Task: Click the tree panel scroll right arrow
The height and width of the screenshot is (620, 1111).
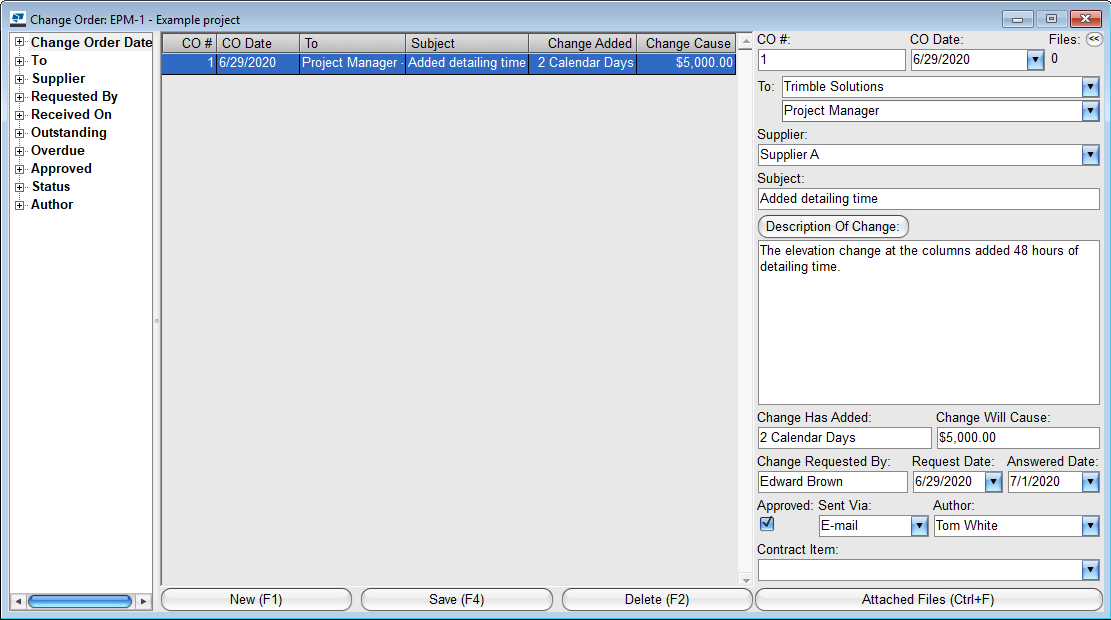Action: 143,601
